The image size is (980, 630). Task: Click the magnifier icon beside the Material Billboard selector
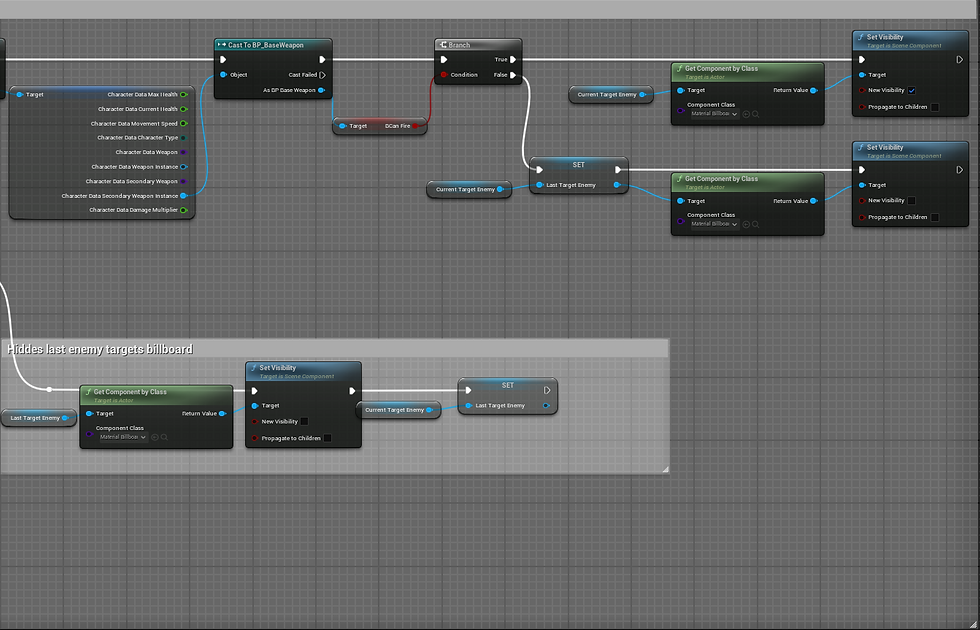(755, 114)
